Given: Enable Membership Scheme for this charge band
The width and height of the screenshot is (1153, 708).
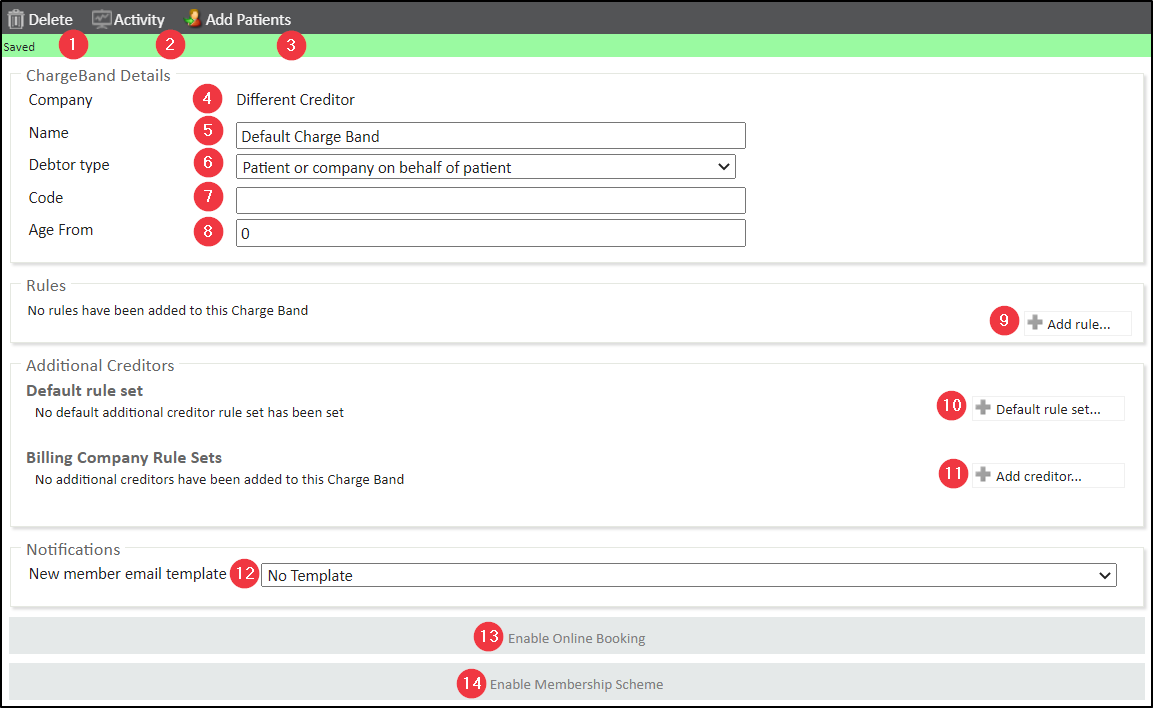Looking at the screenshot, I should click(x=576, y=684).
